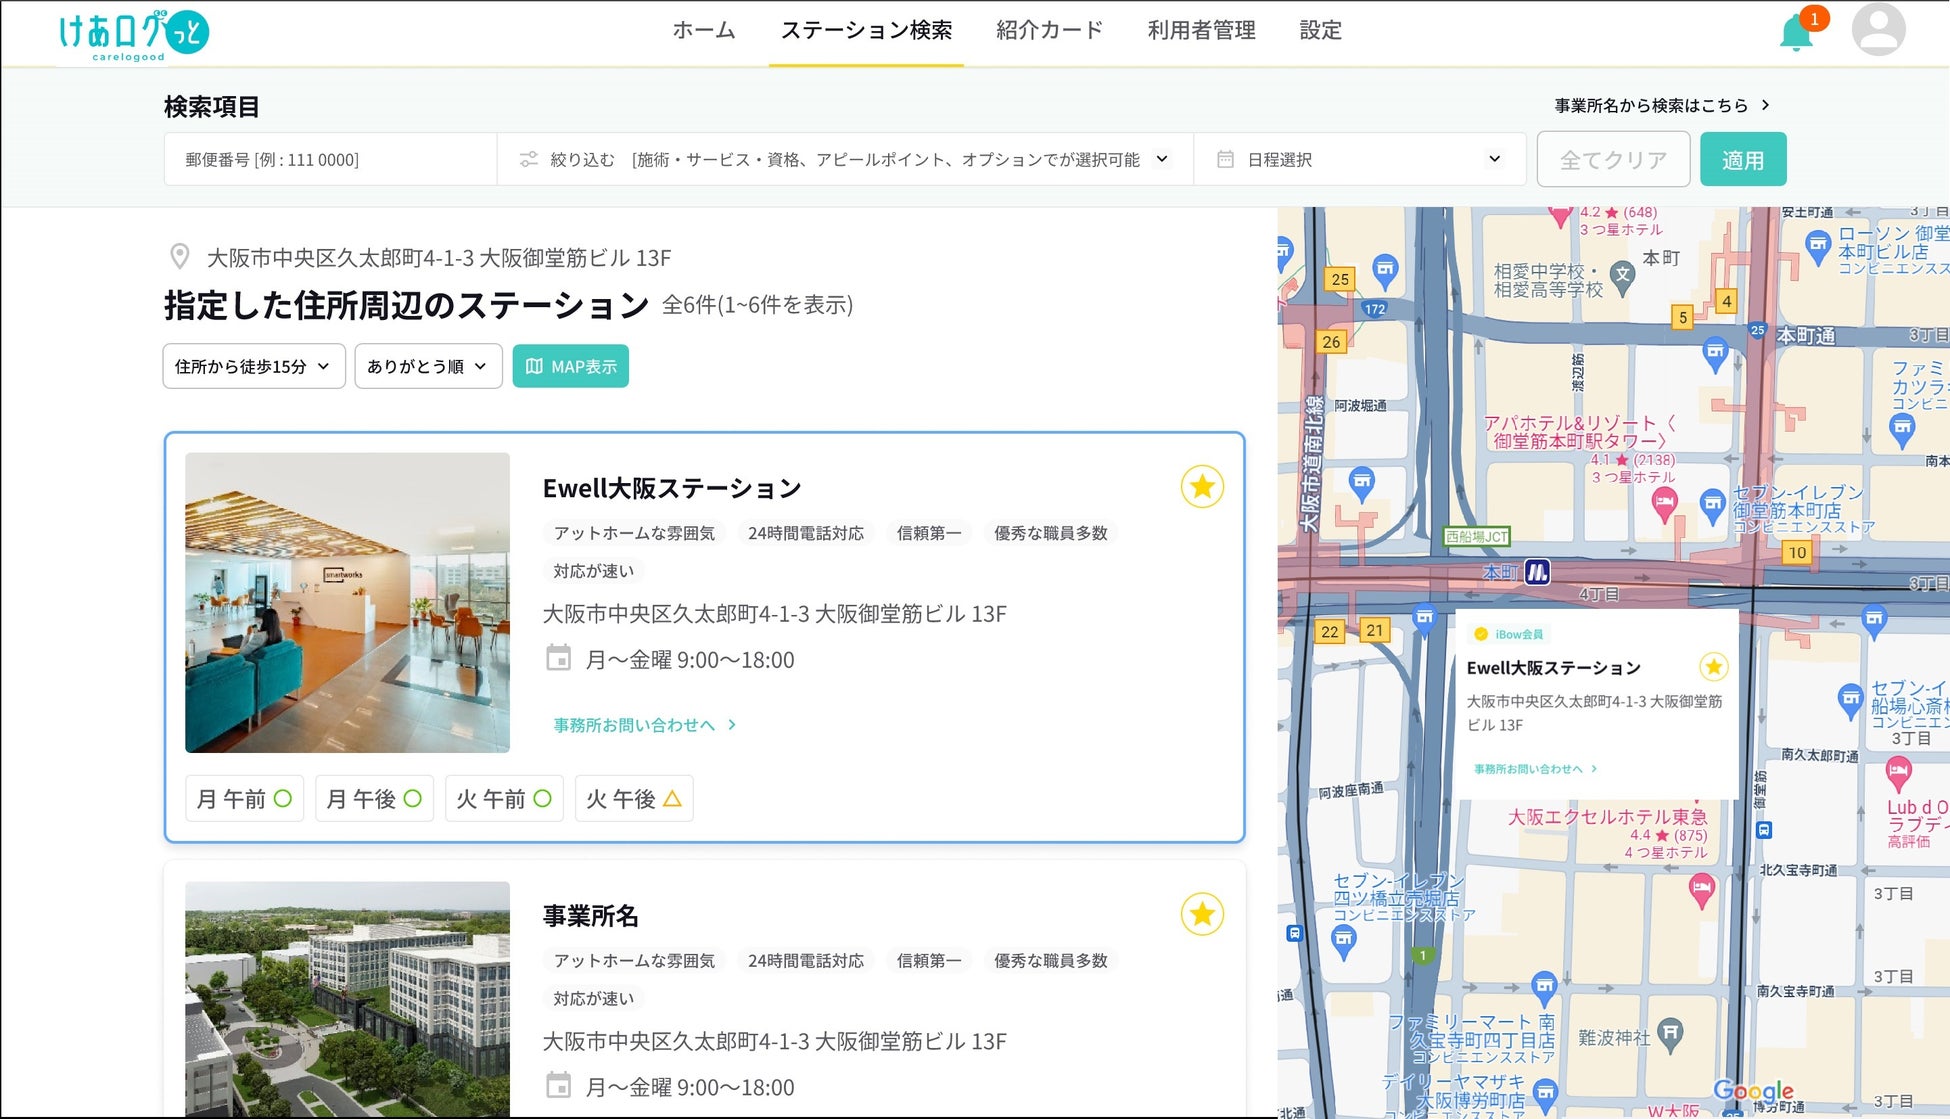Open the user profile avatar
The width and height of the screenshot is (1950, 1119).
coord(1878,30)
